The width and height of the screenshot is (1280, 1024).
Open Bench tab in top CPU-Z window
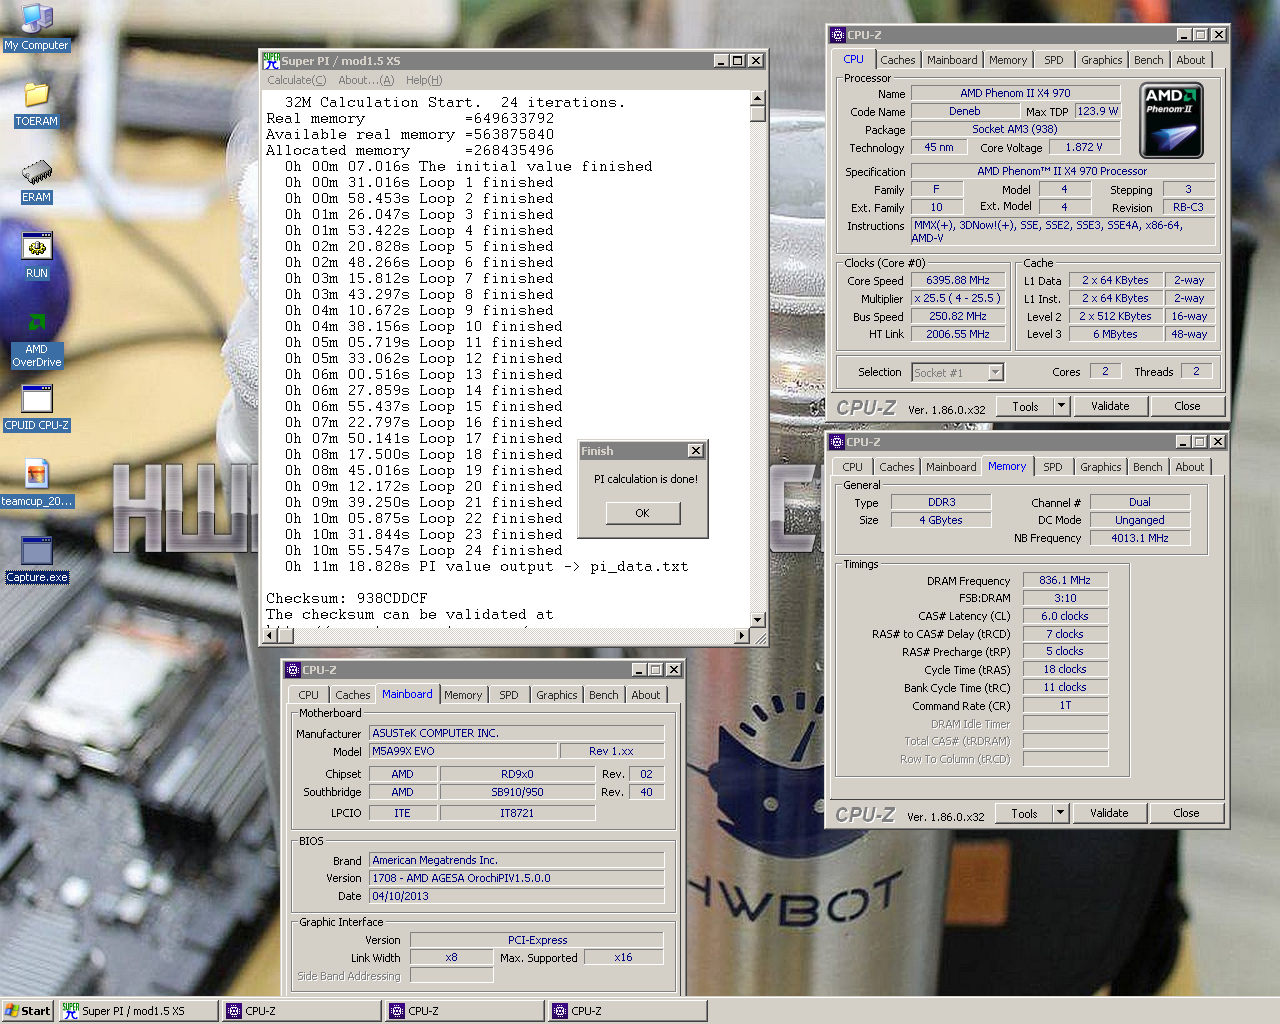1149,60
